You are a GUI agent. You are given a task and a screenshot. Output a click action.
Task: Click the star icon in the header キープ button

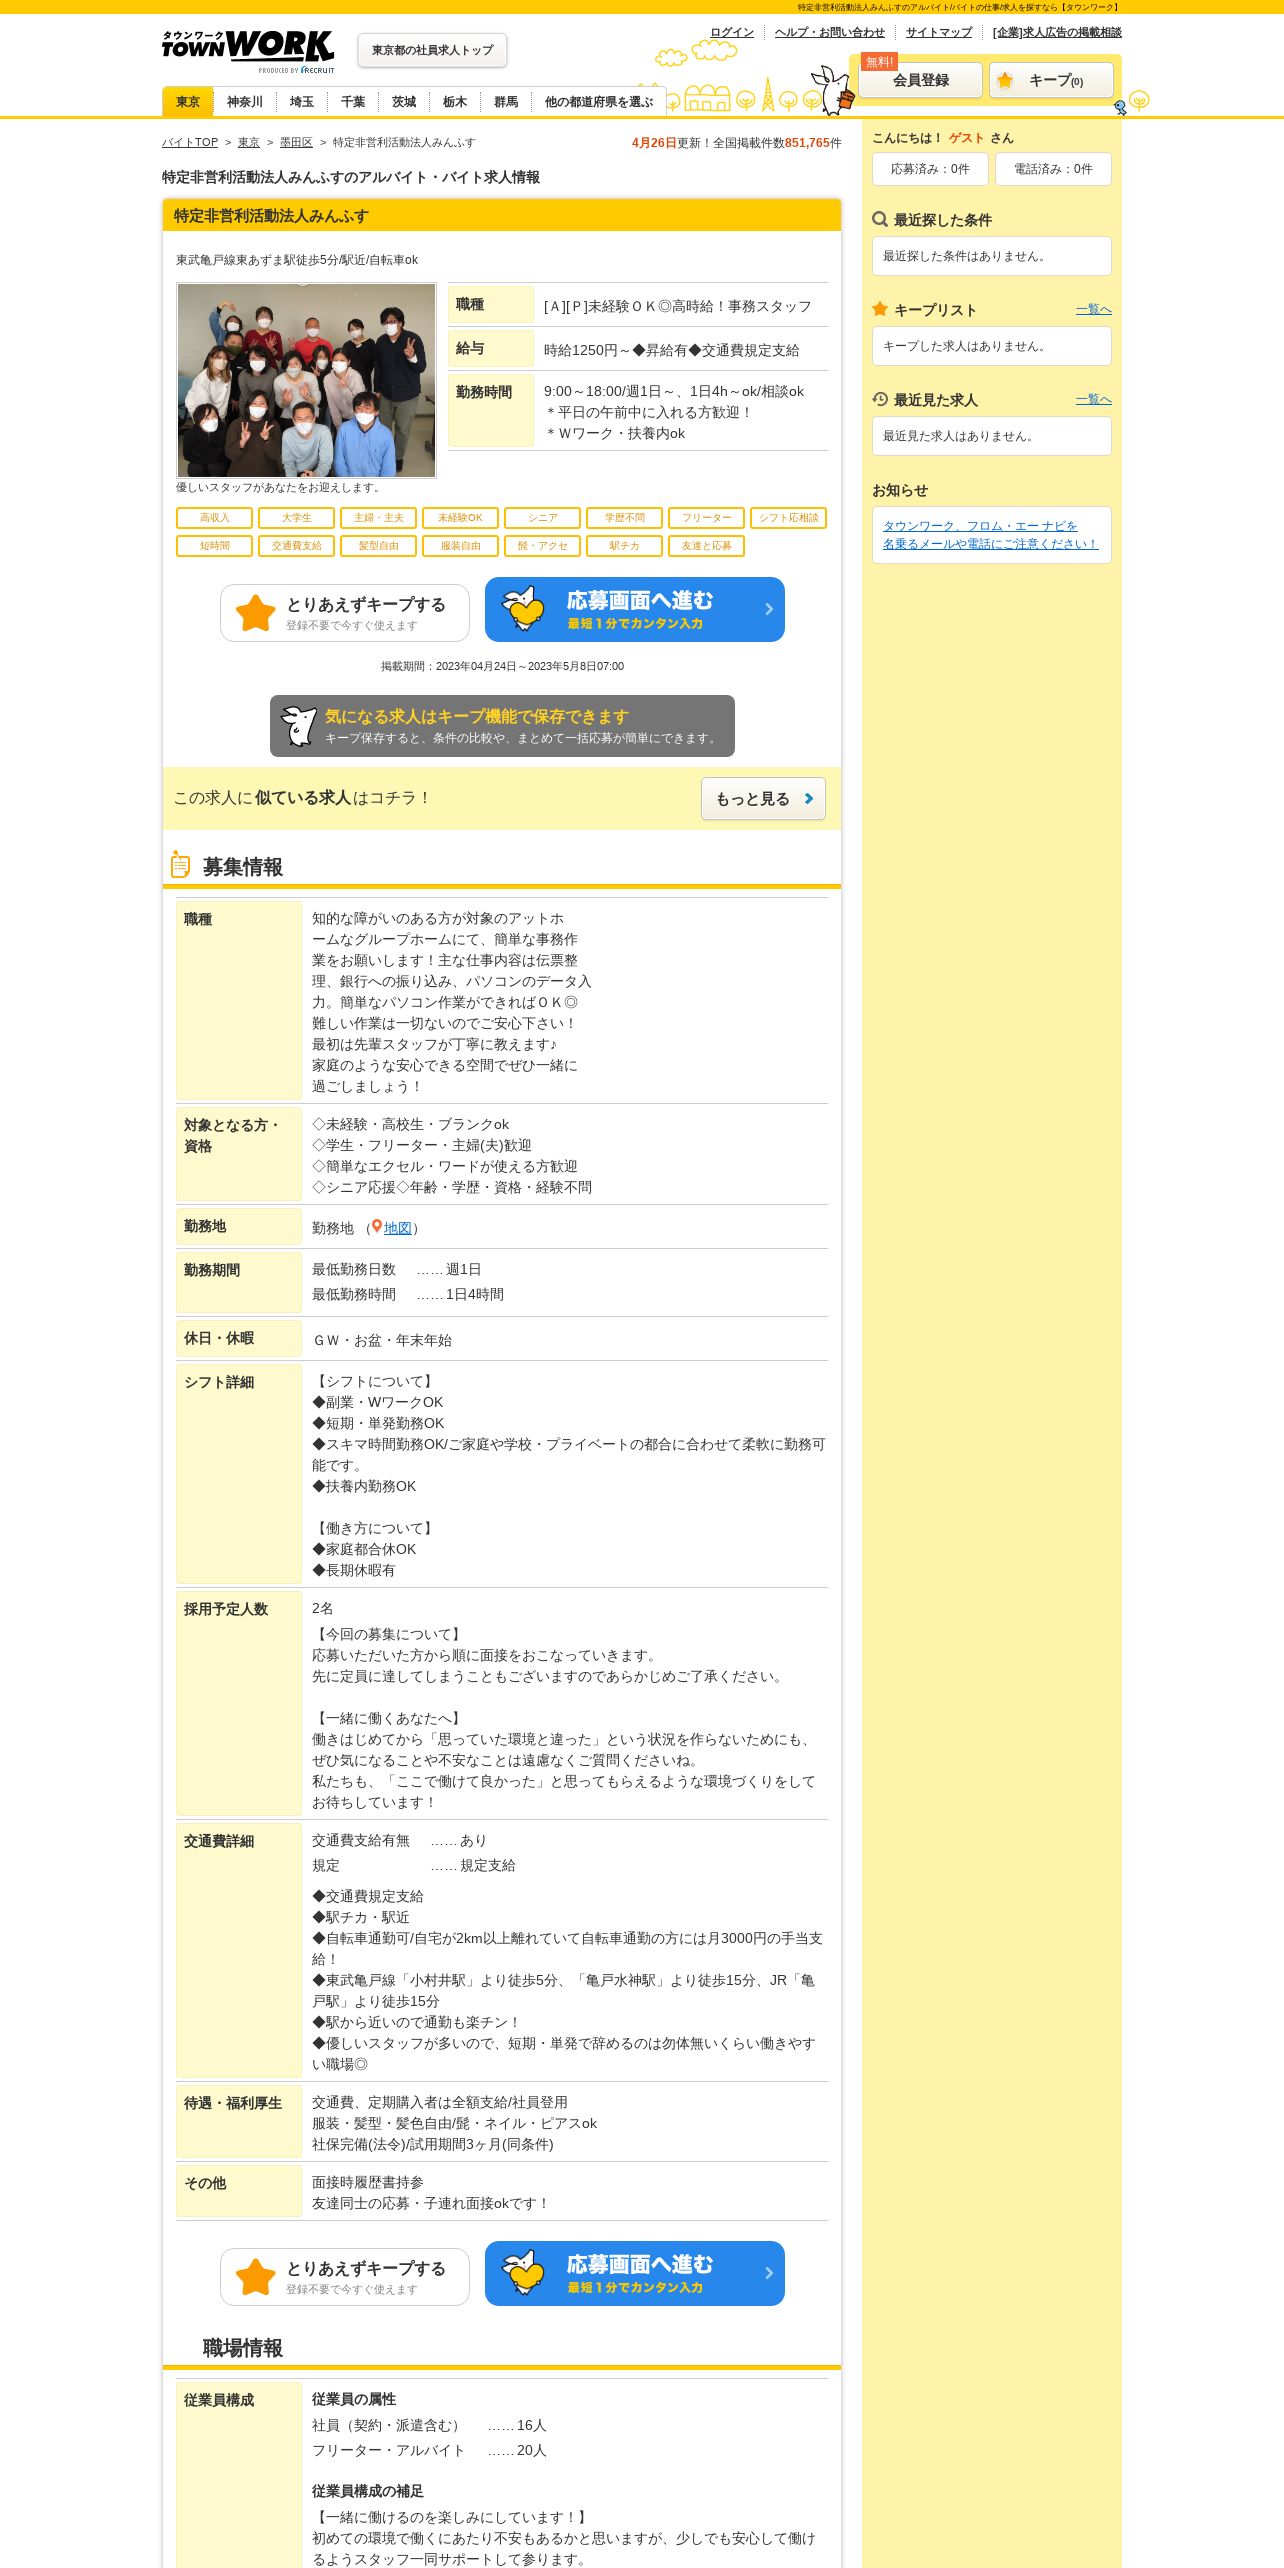point(1005,80)
